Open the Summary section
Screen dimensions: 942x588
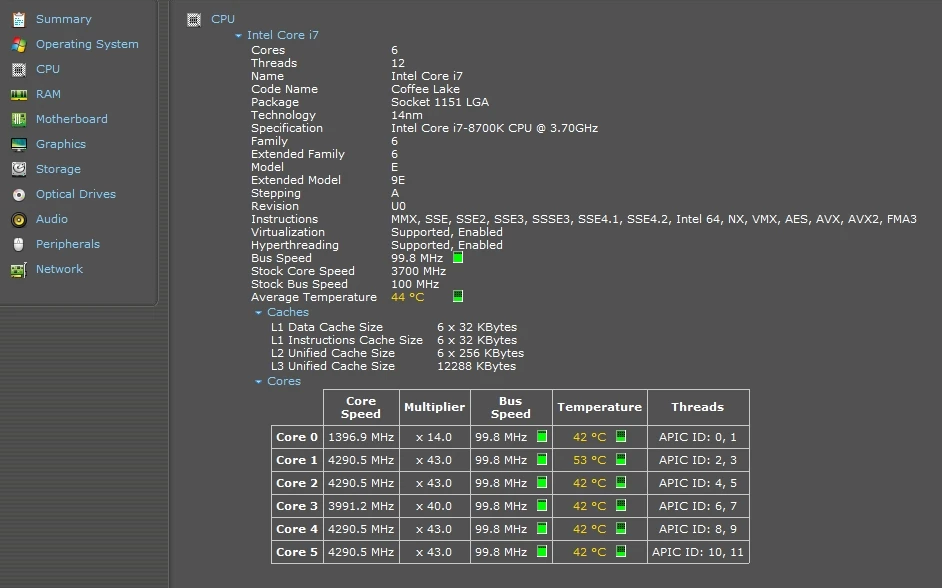pyautogui.click(x=64, y=19)
